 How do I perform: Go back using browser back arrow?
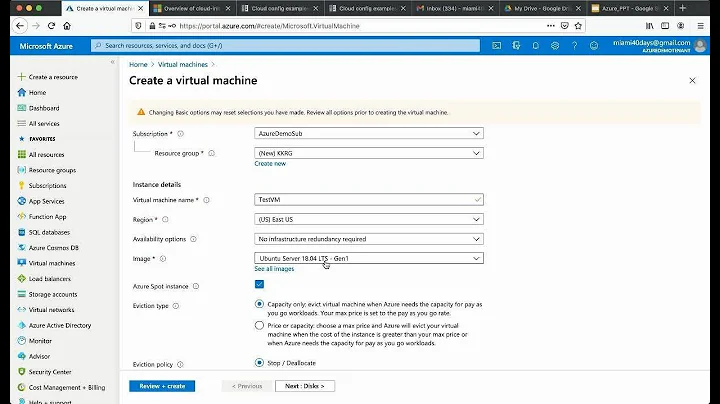20,26
